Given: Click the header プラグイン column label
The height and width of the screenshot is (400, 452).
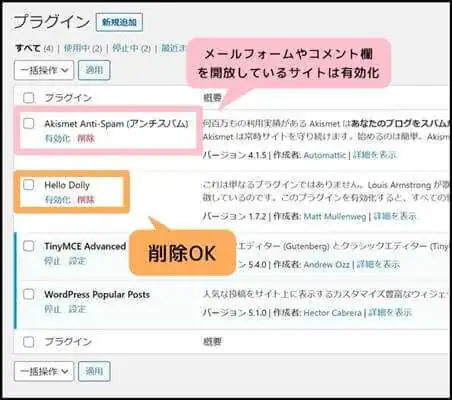Looking at the screenshot, I should [68, 98].
